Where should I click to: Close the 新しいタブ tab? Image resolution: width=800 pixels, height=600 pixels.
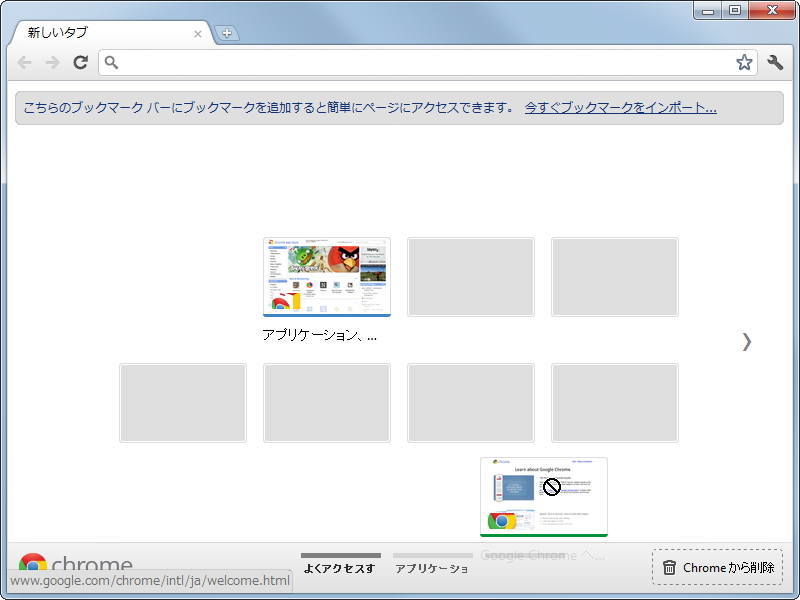pyautogui.click(x=198, y=33)
